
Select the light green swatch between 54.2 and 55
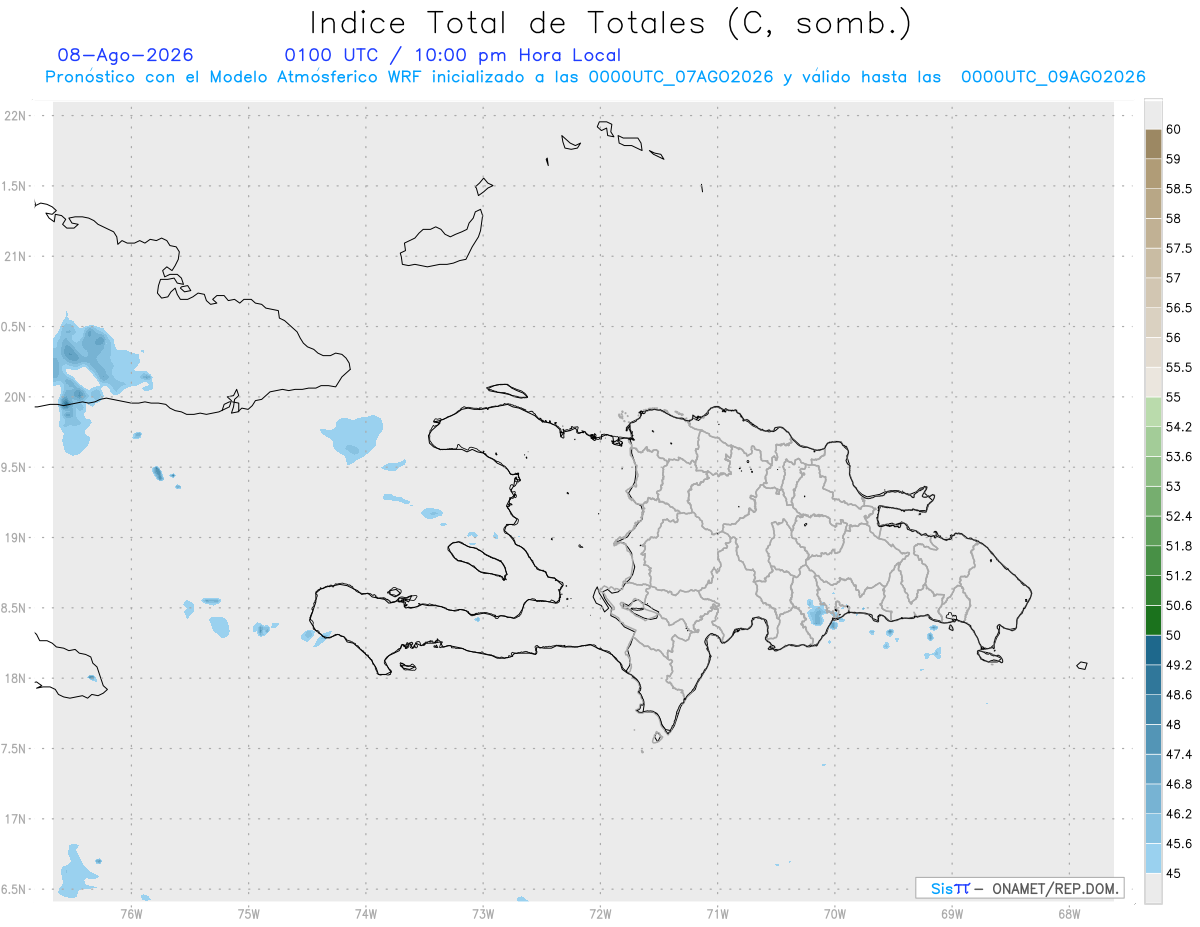click(1153, 412)
